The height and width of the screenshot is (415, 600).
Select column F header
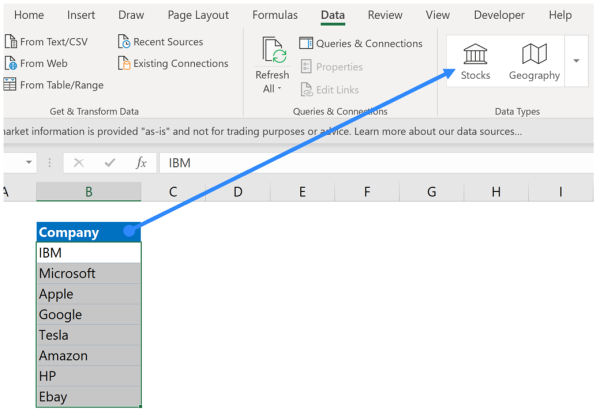(367, 191)
